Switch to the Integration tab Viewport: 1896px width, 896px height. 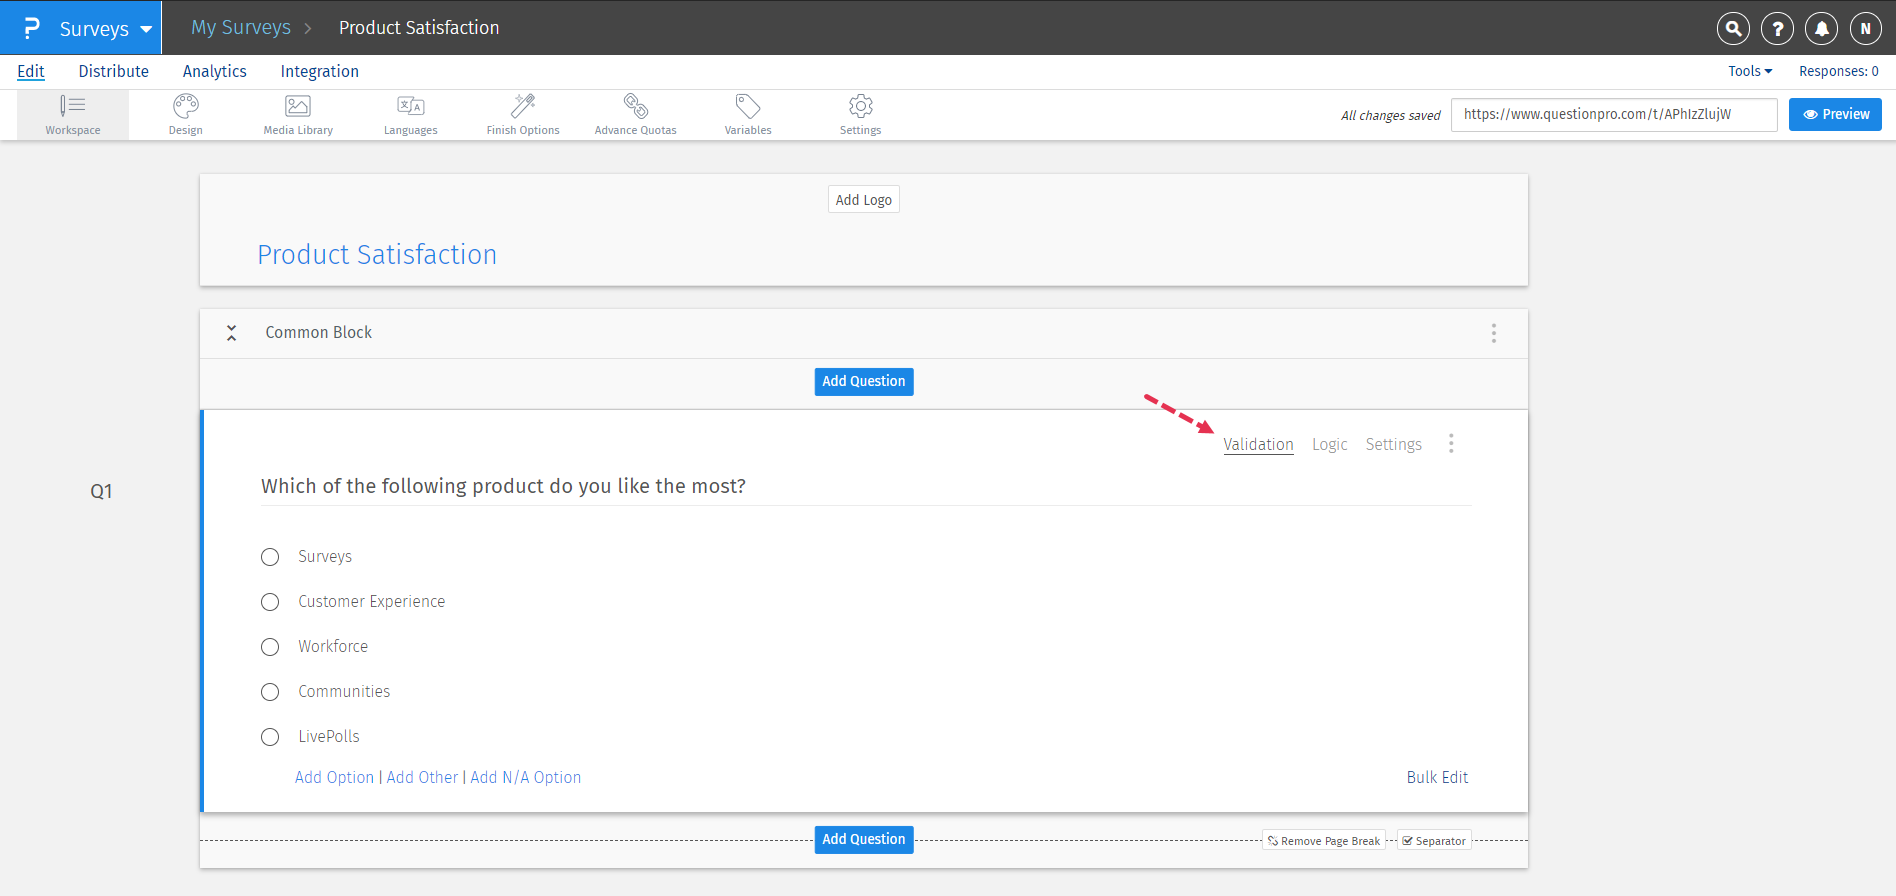click(320, 71)
